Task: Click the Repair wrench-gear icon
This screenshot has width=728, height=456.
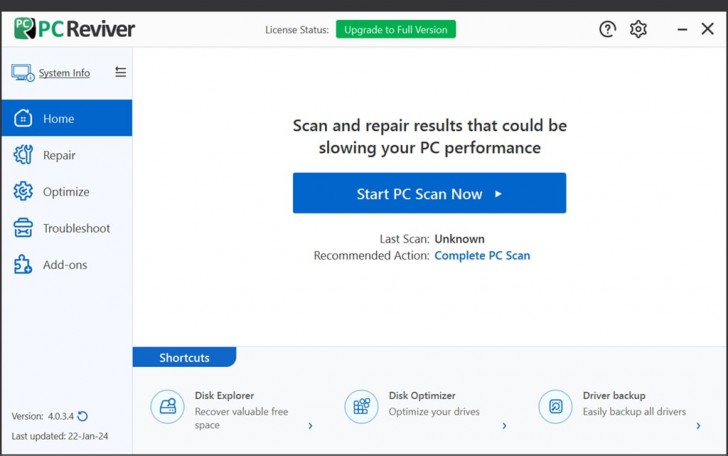Action: (x=23, y=155)
